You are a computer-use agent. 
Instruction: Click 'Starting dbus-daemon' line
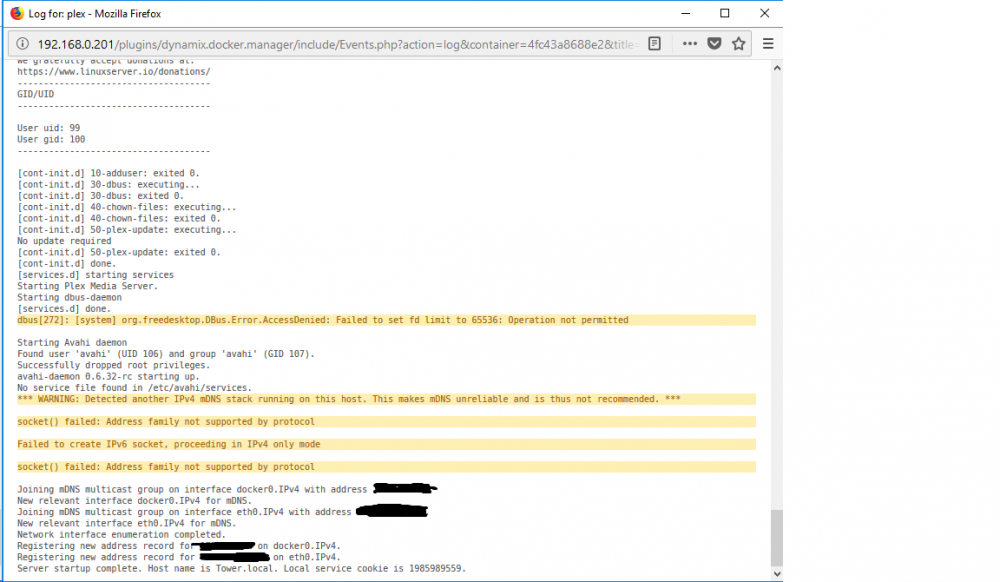click(70, 298)
